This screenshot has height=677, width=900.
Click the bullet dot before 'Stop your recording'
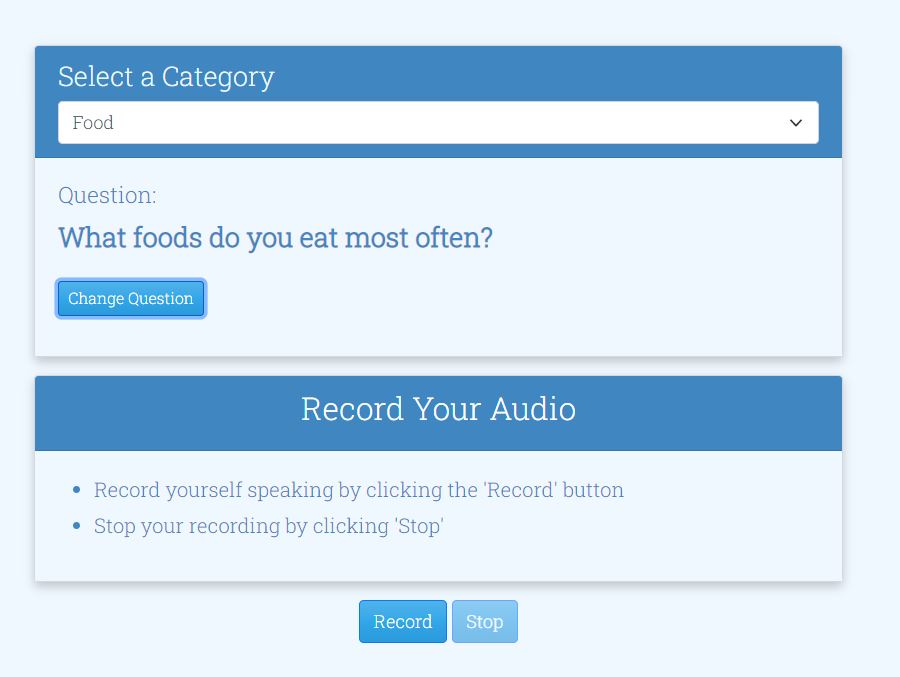(x=77, y=525)
